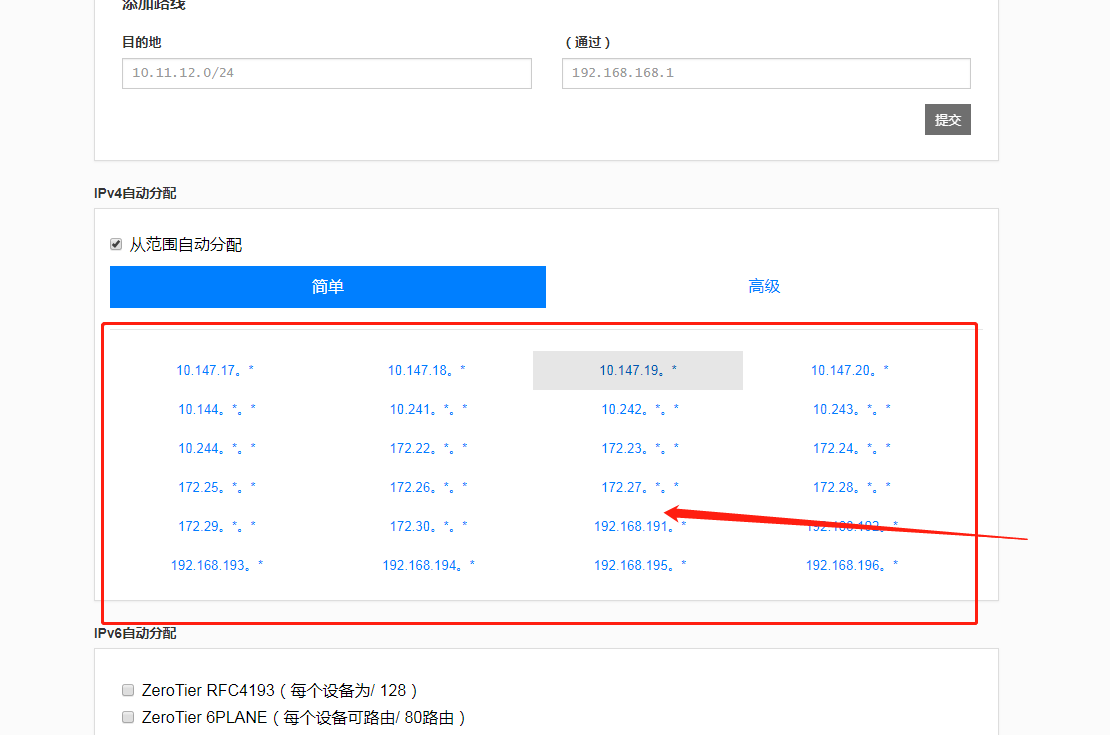Select the 172.27.*.* address range
This screenshot has width=1110, height=735.
click(x=639, y=487)
